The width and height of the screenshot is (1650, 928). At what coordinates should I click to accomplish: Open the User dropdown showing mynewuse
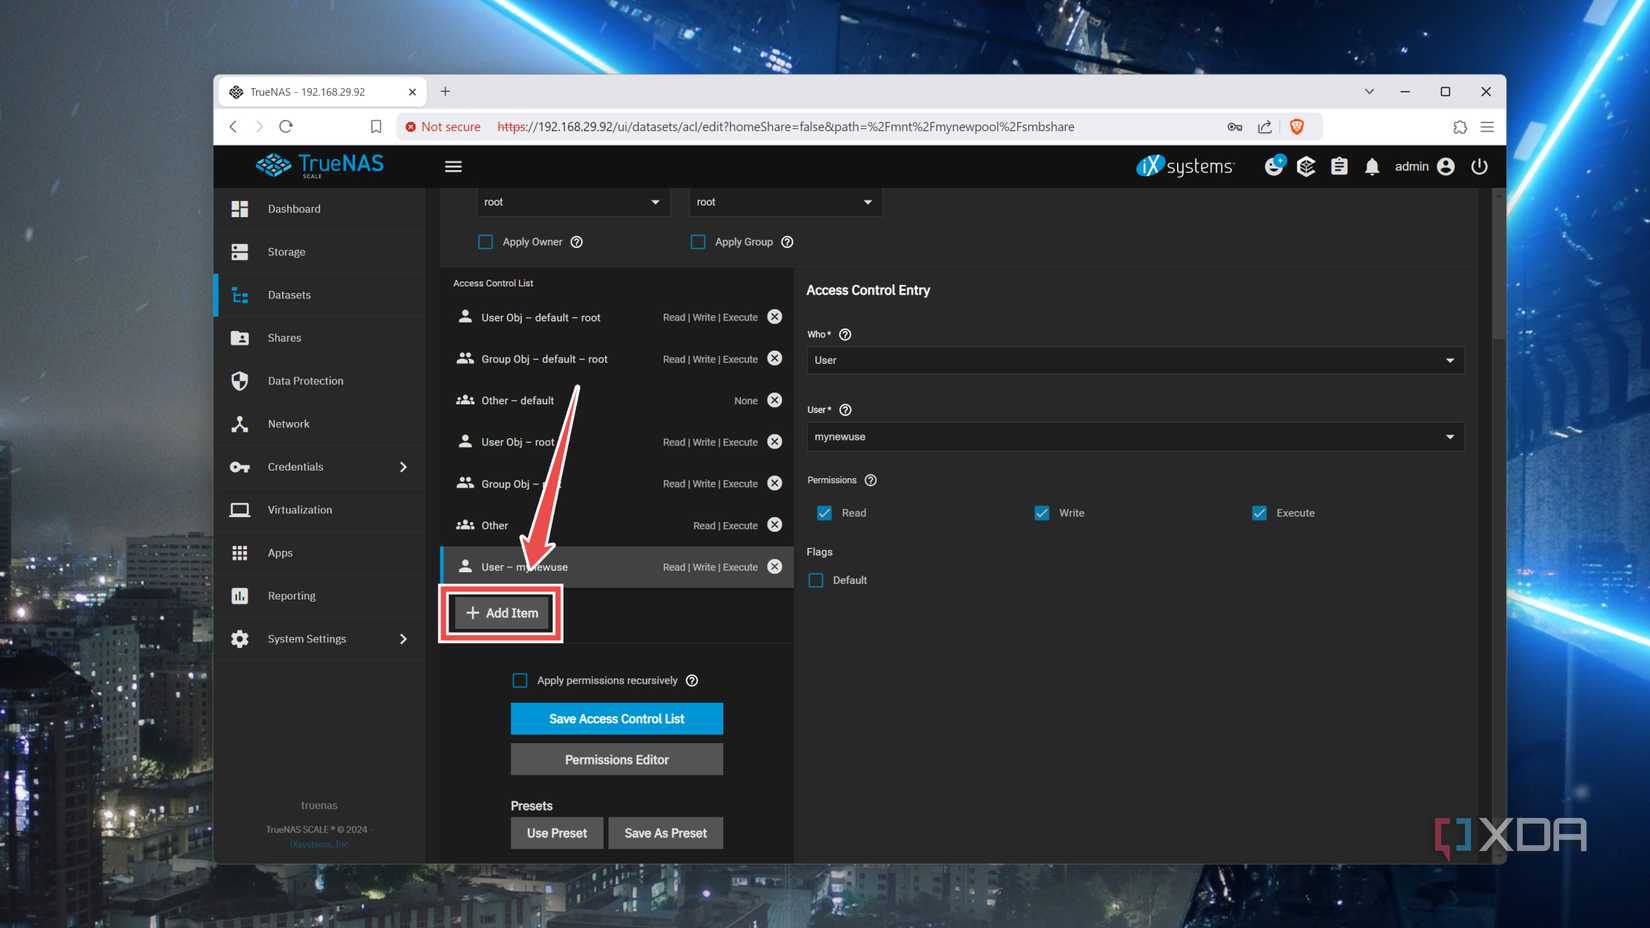[x=1134, y=436]
